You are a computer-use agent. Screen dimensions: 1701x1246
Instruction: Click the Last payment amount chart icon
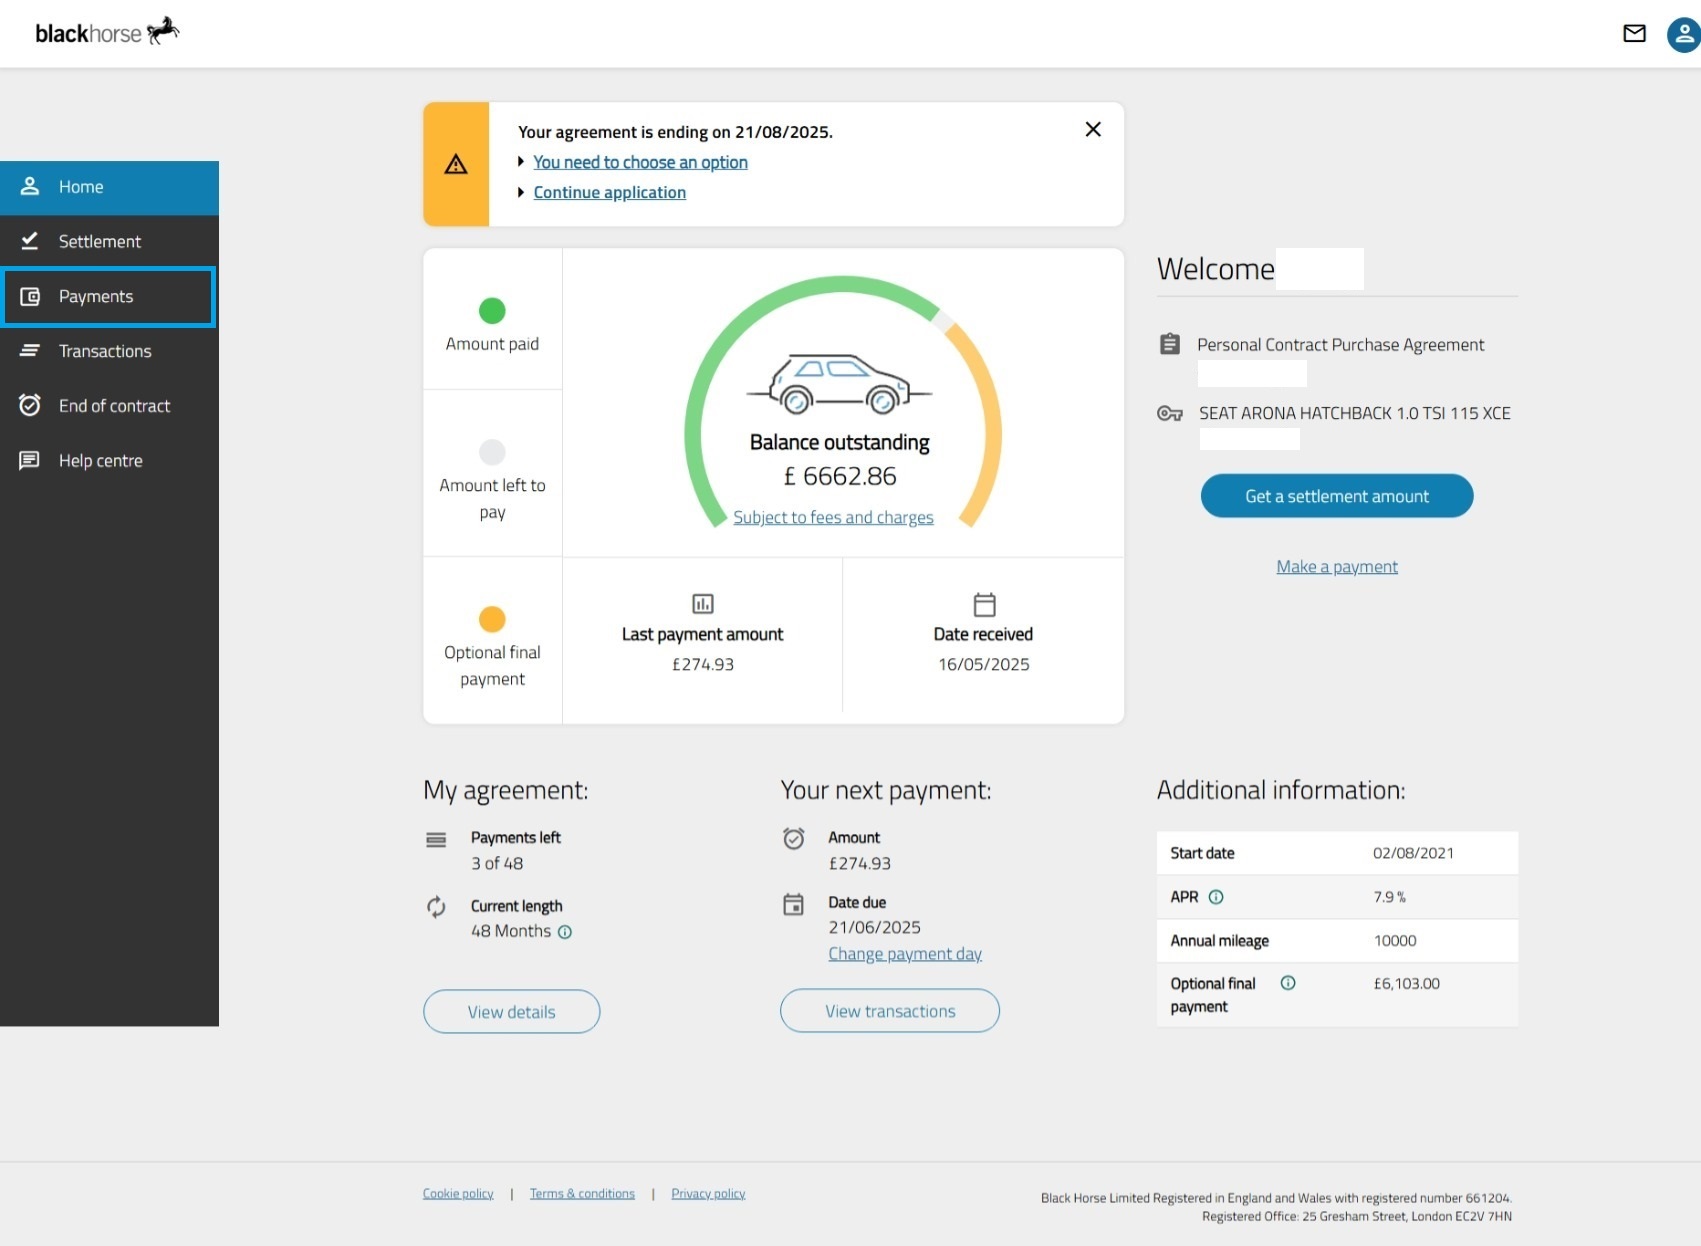(x=703, y=604)
